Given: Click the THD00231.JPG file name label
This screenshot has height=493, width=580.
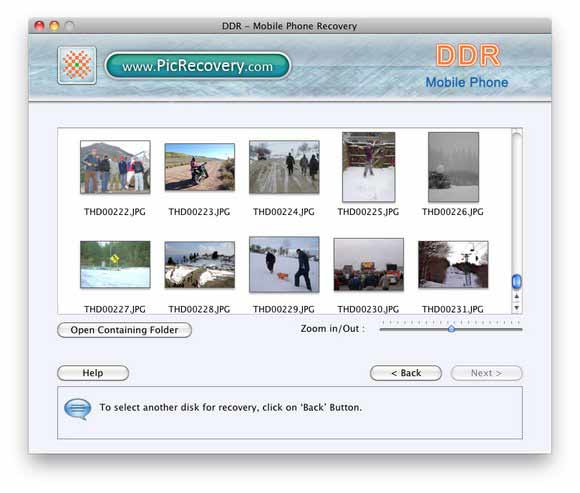Looking at the screenshot, I should (453, 309).
